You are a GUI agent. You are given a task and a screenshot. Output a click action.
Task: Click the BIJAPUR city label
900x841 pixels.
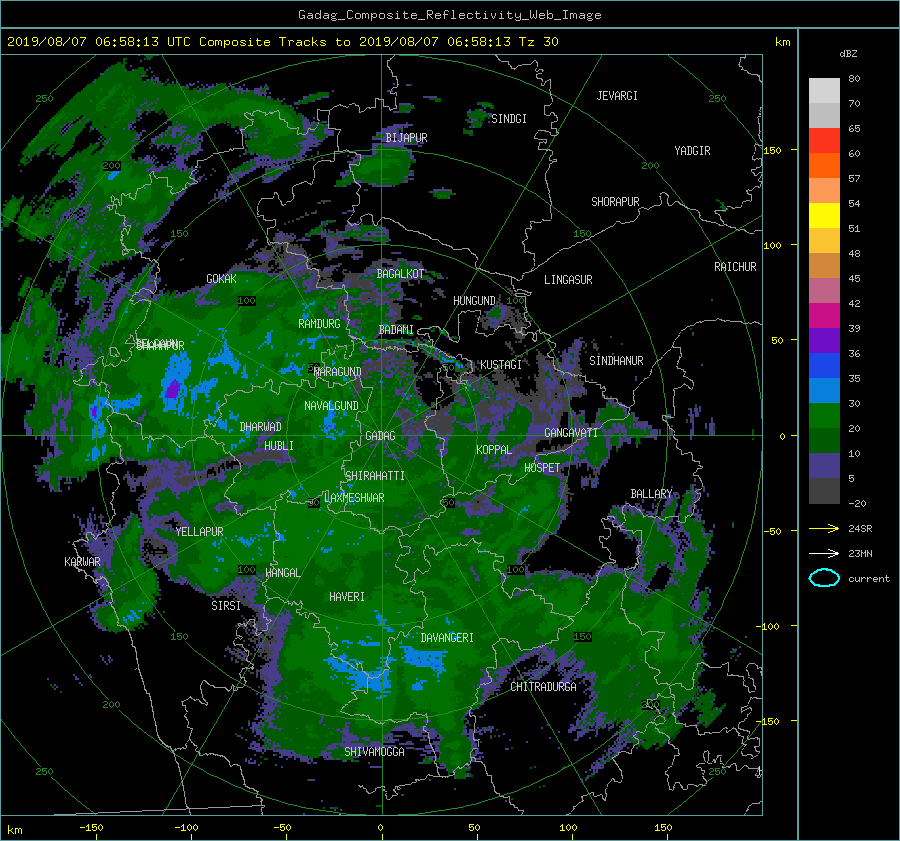(406, 138)
